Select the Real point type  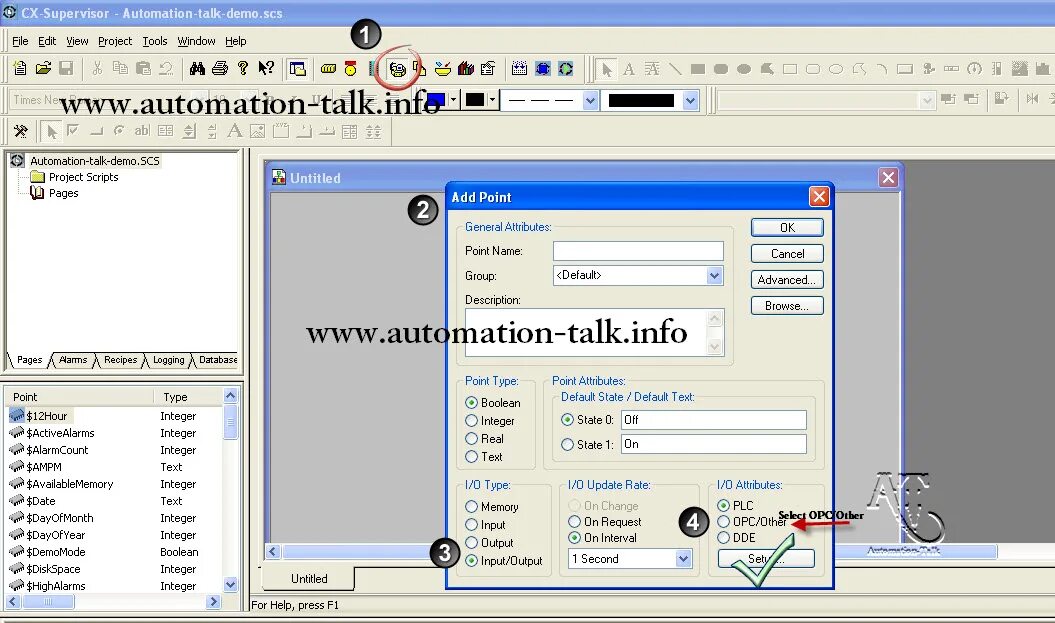coord(484,439)
